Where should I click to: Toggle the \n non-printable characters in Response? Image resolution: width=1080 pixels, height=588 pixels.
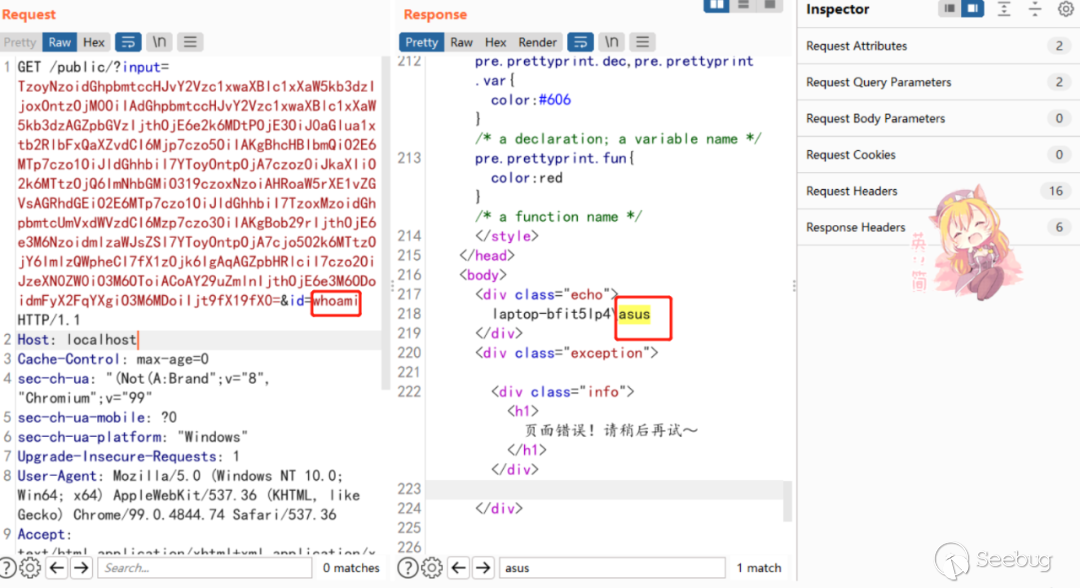click(x=611, y=42)
